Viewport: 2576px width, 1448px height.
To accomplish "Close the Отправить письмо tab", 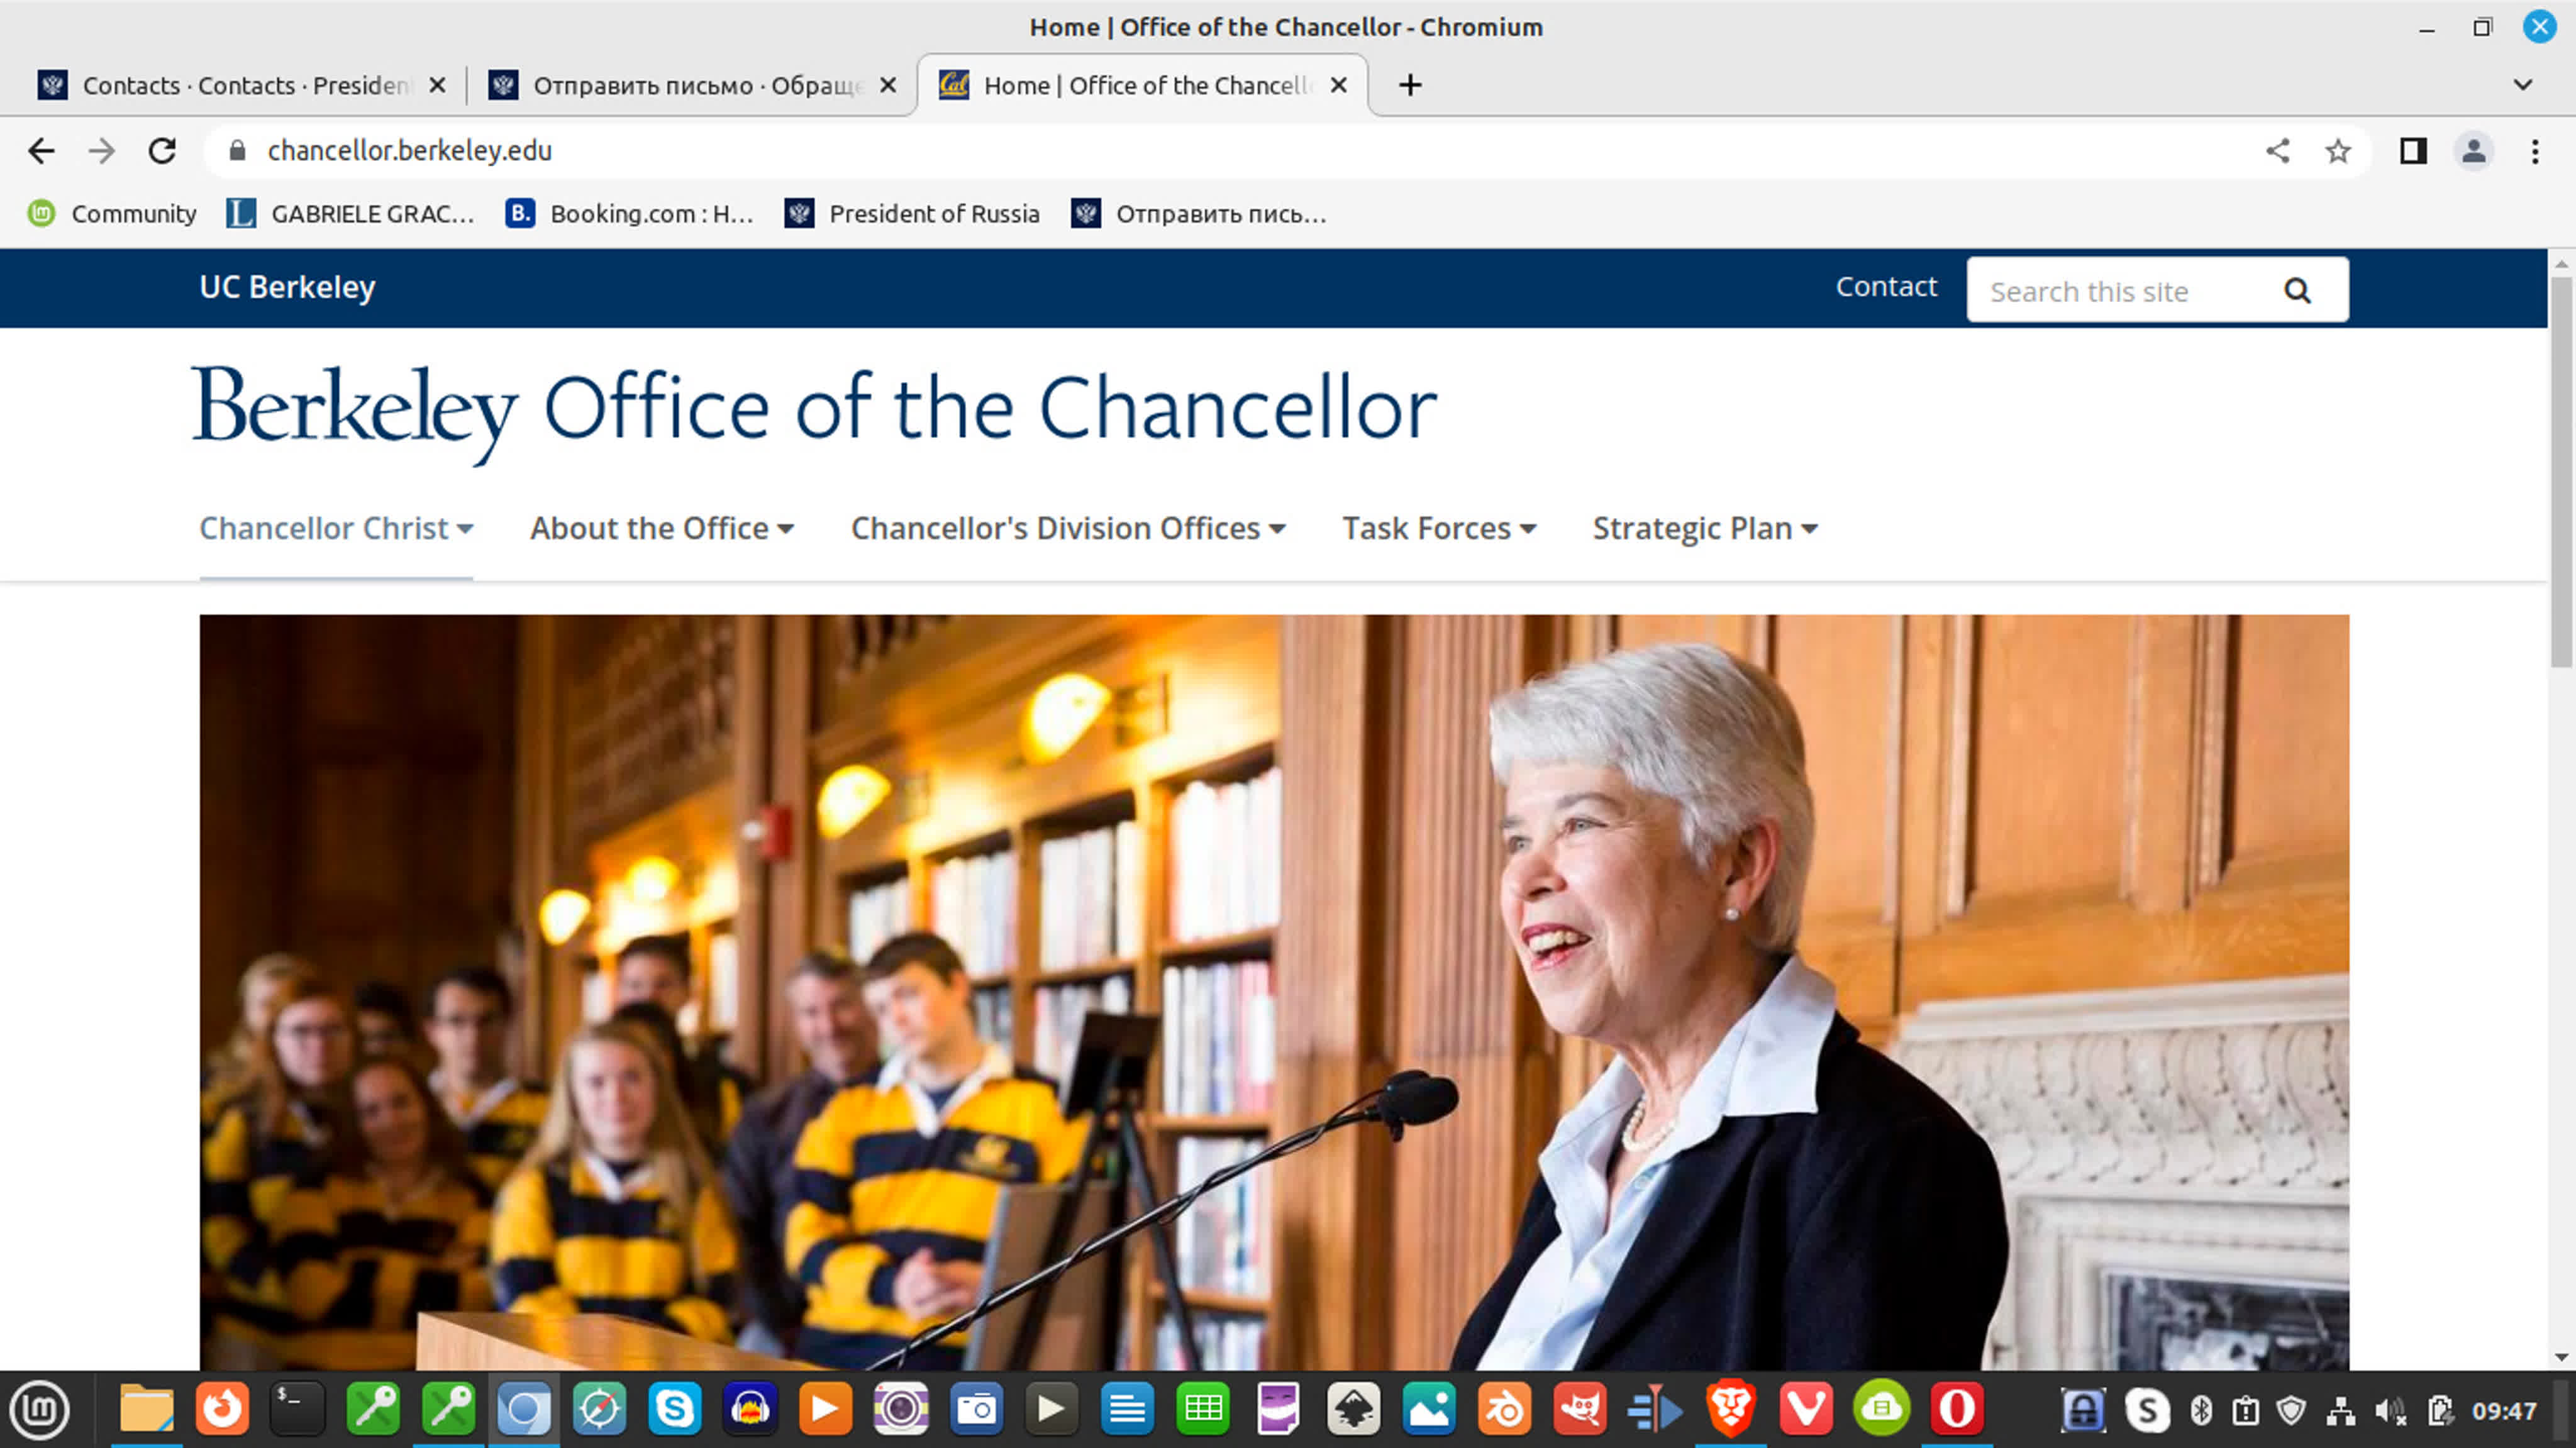I will pyautogui.click(x=887, y=85).
